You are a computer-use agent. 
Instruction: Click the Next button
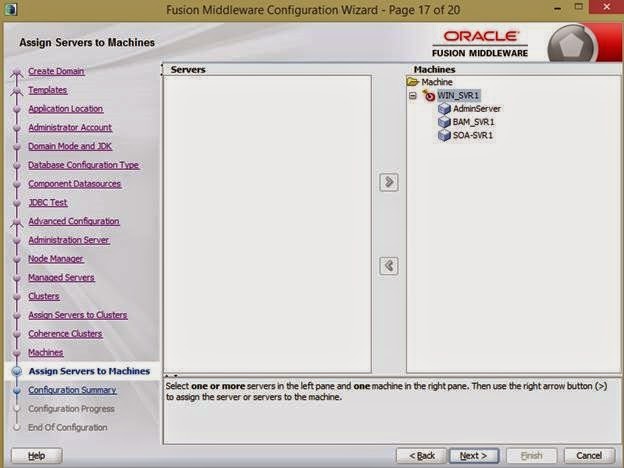(x=474, y=456)
